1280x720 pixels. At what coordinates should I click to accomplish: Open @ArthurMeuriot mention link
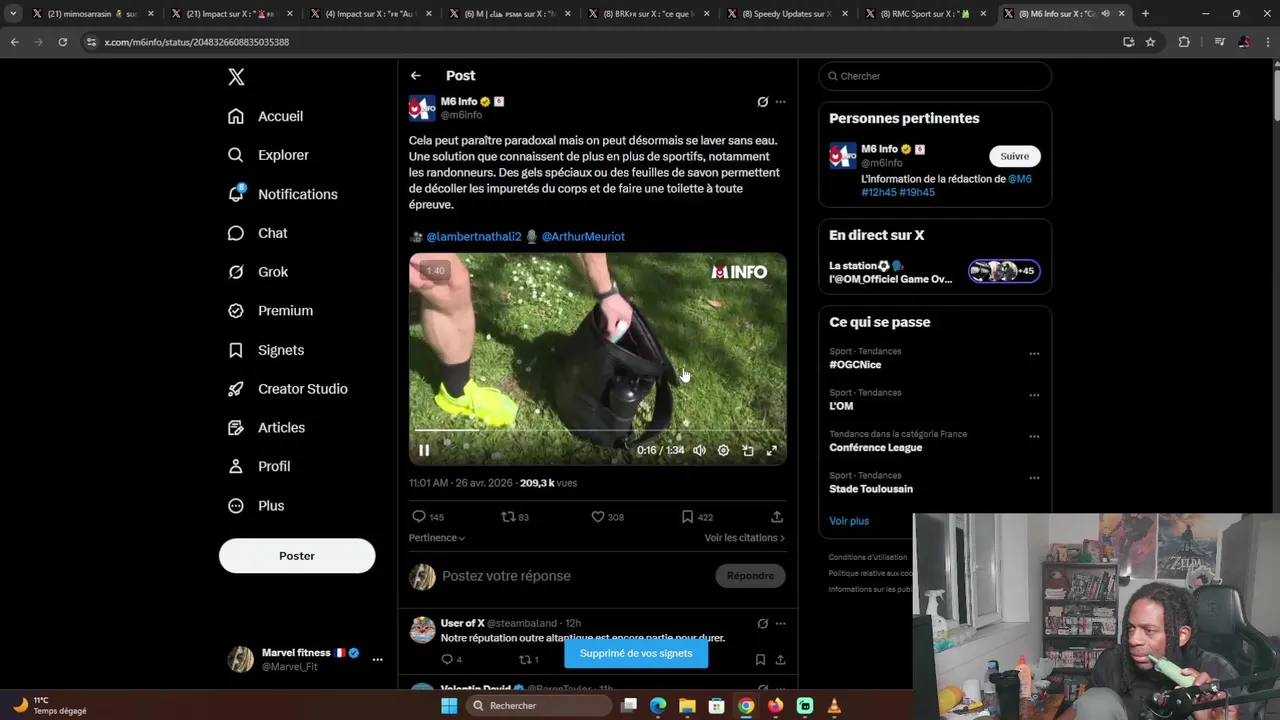point(583,237)
